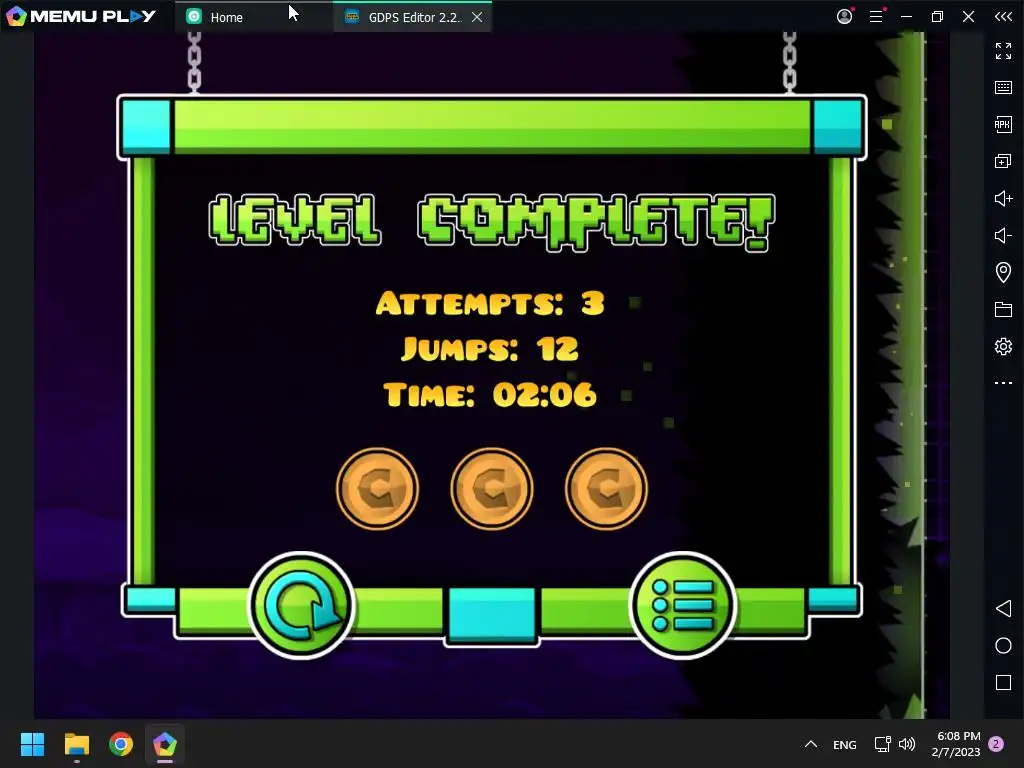Decrease emulator volume
1024x768 pixels.
click(x=1003, y=235)
